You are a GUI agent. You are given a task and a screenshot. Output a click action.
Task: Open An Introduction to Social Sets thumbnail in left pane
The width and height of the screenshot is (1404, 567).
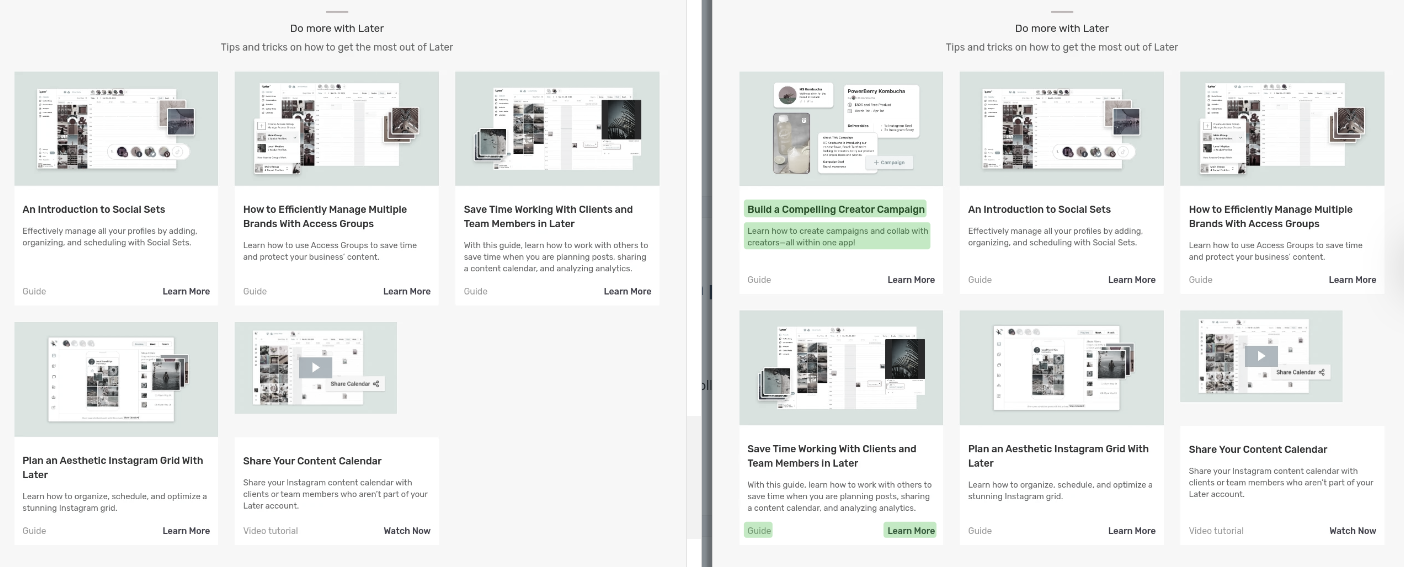point(116,128)
